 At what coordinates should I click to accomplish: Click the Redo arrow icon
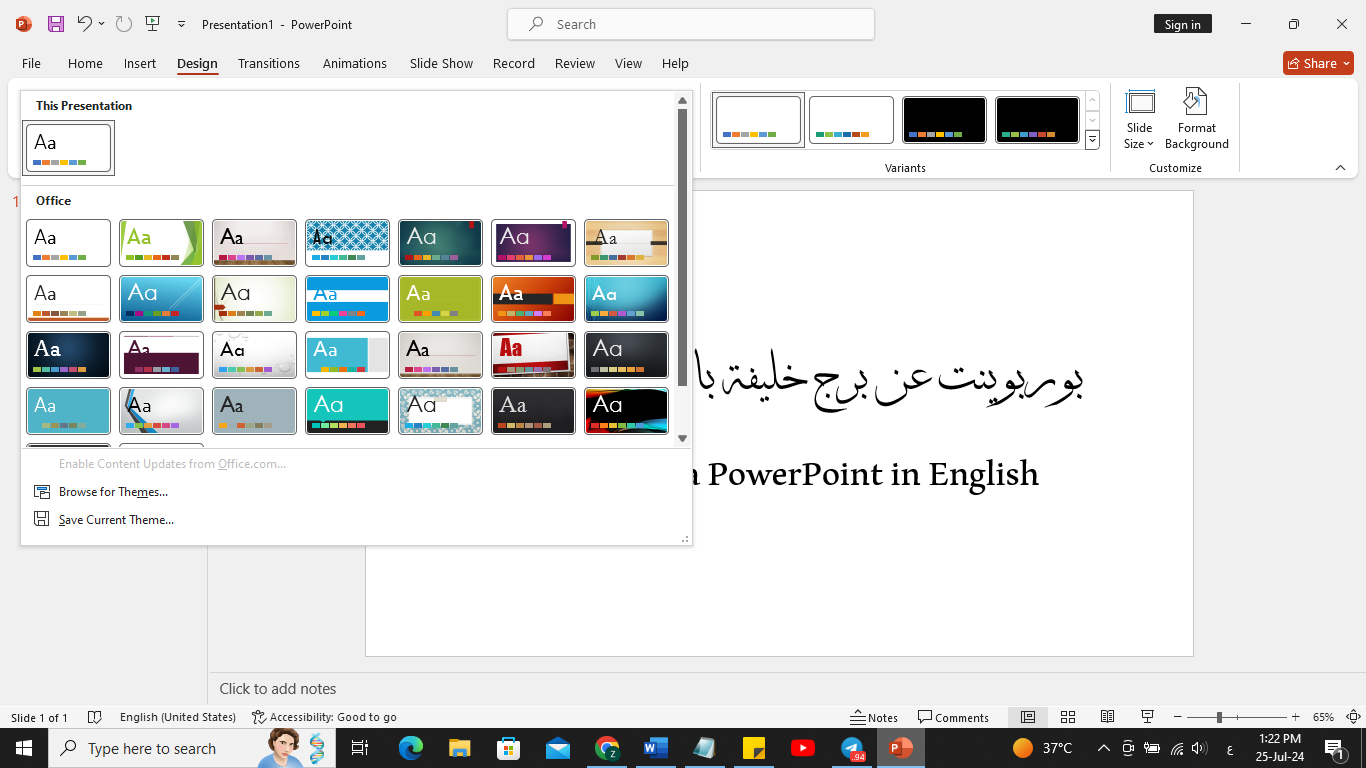click(123, 24)
